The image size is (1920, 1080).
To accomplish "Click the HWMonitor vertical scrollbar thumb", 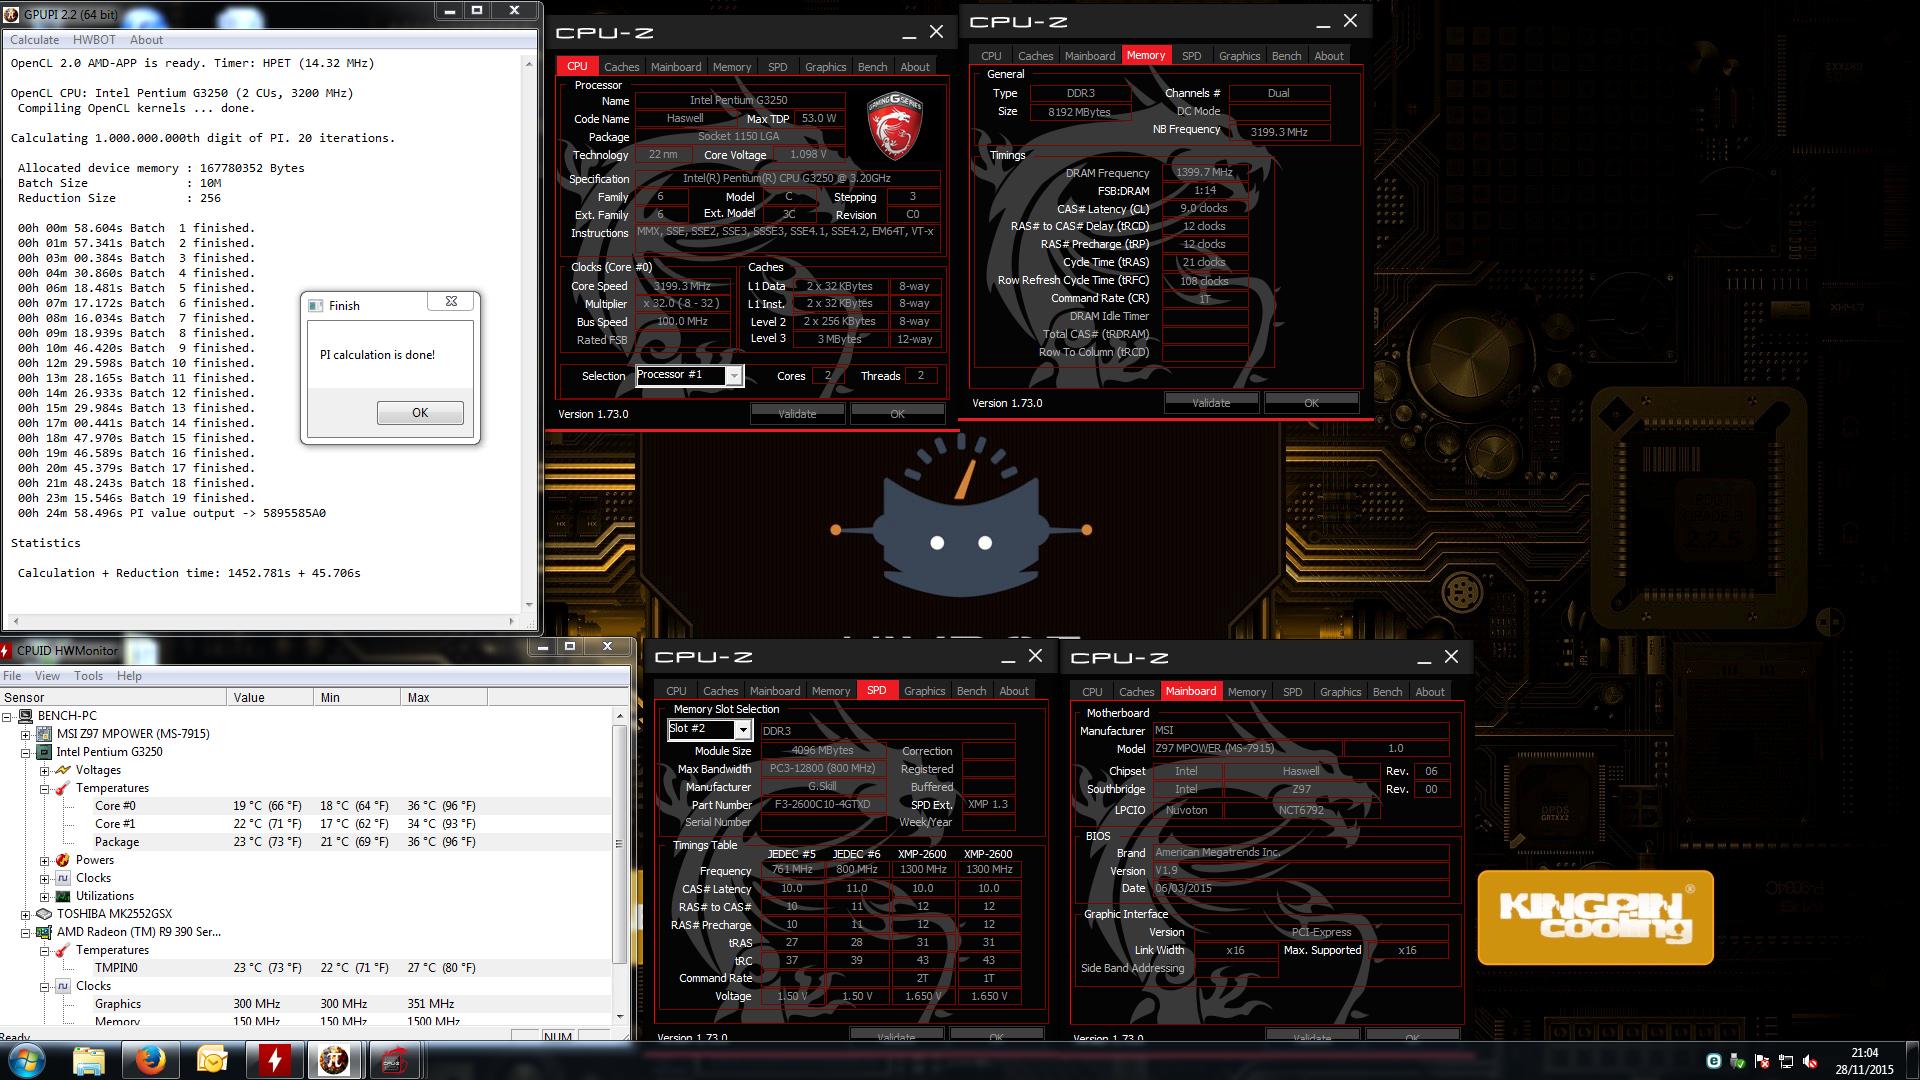I will tap(619, 844).
